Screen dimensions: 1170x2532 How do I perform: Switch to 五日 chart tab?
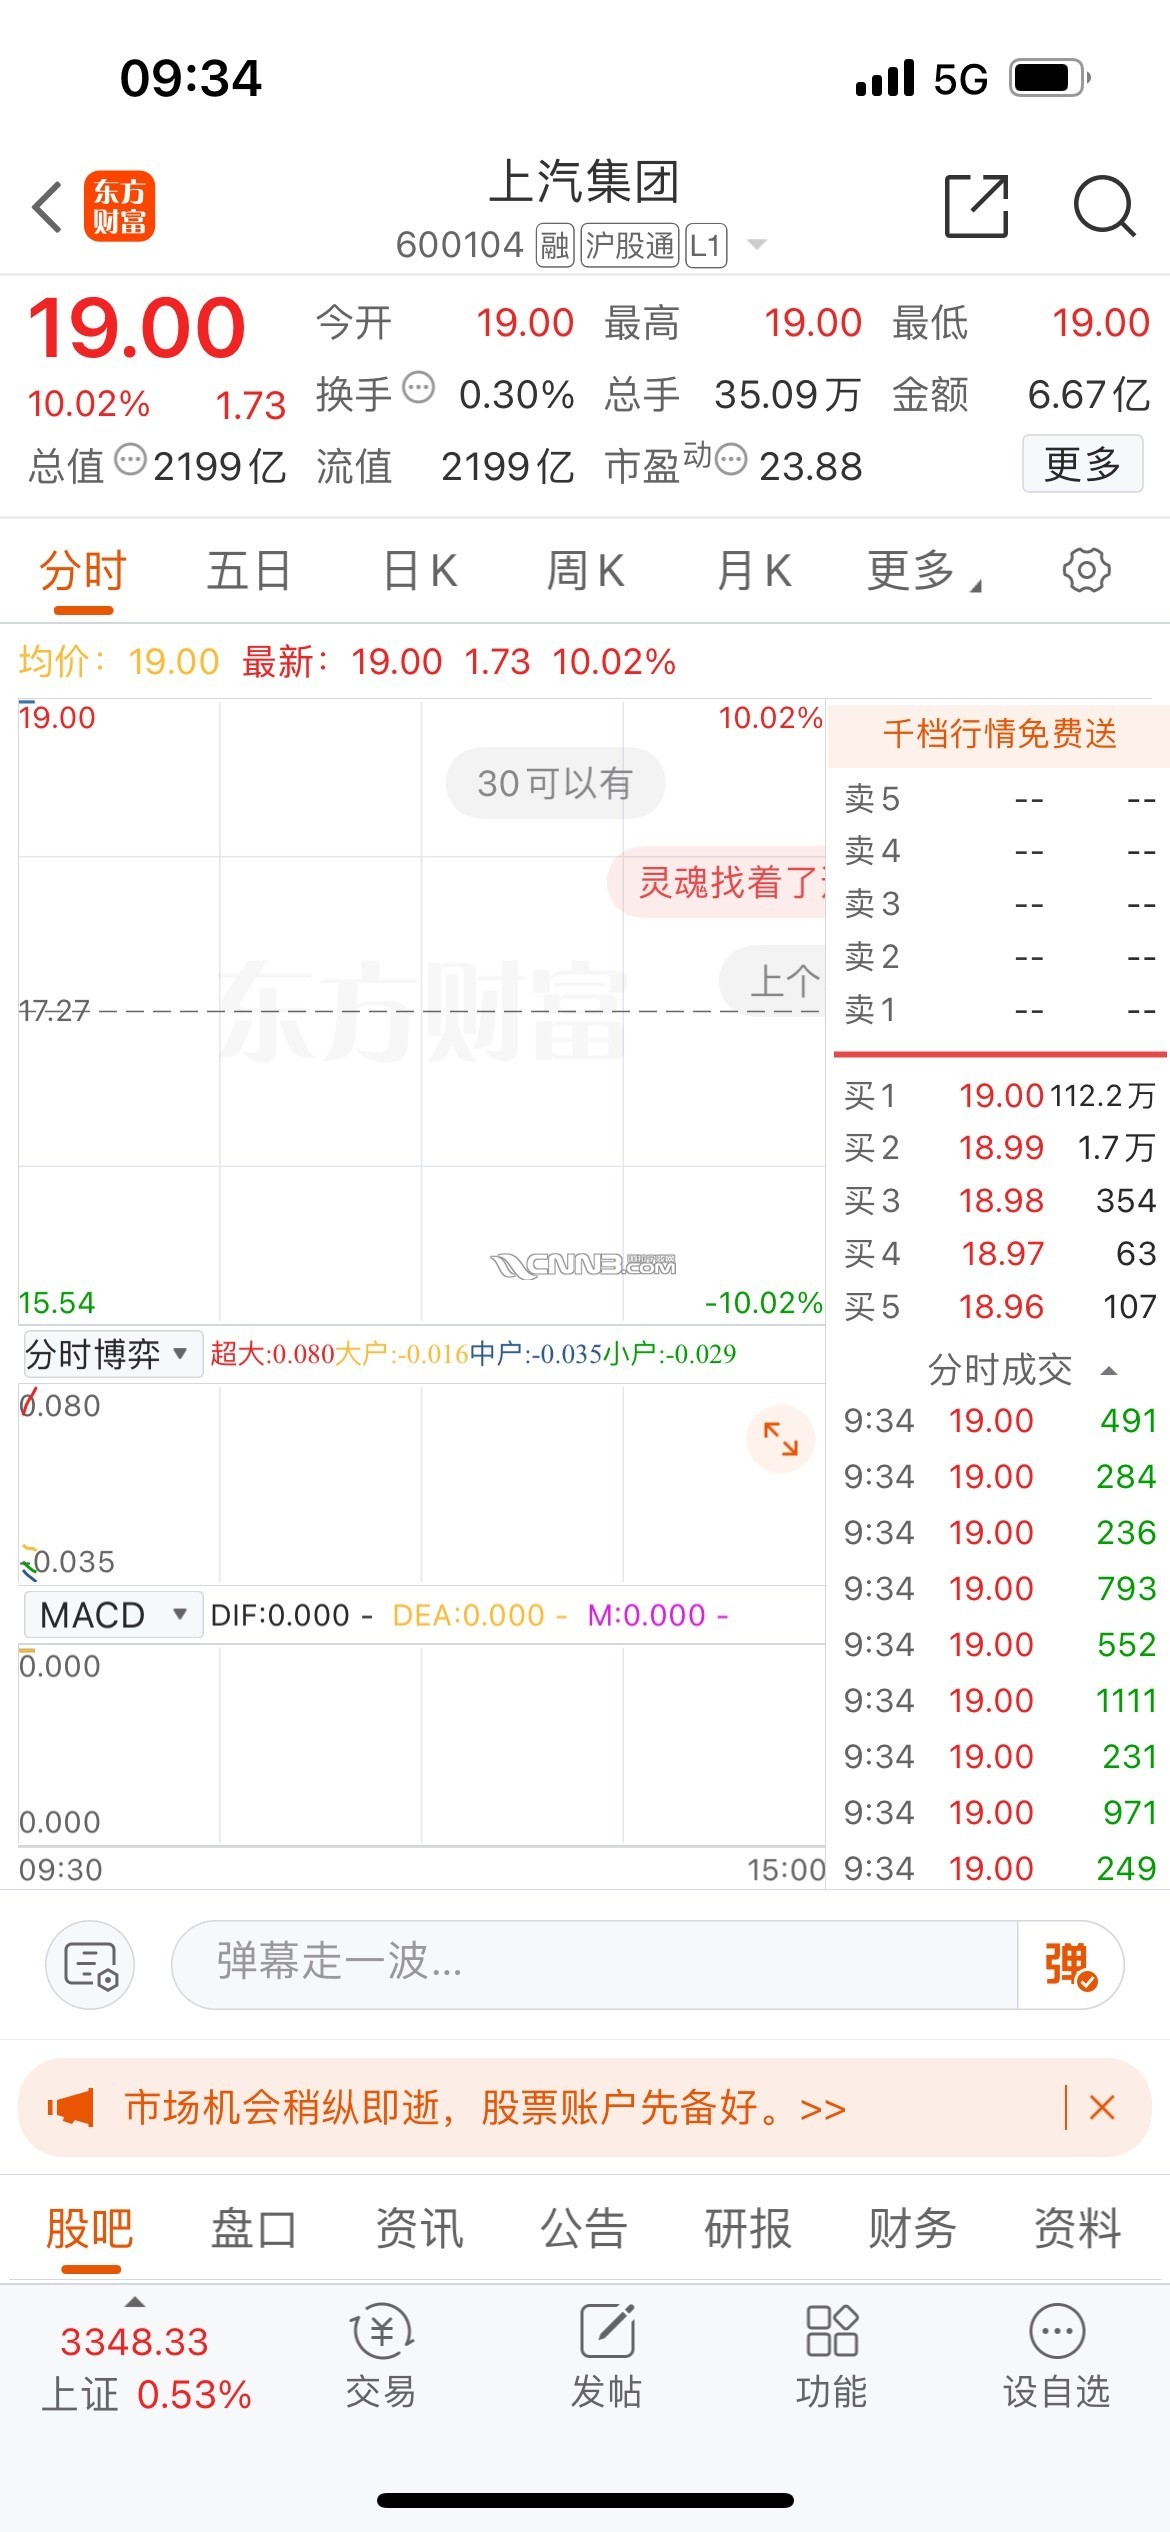[x=248, y=571]
